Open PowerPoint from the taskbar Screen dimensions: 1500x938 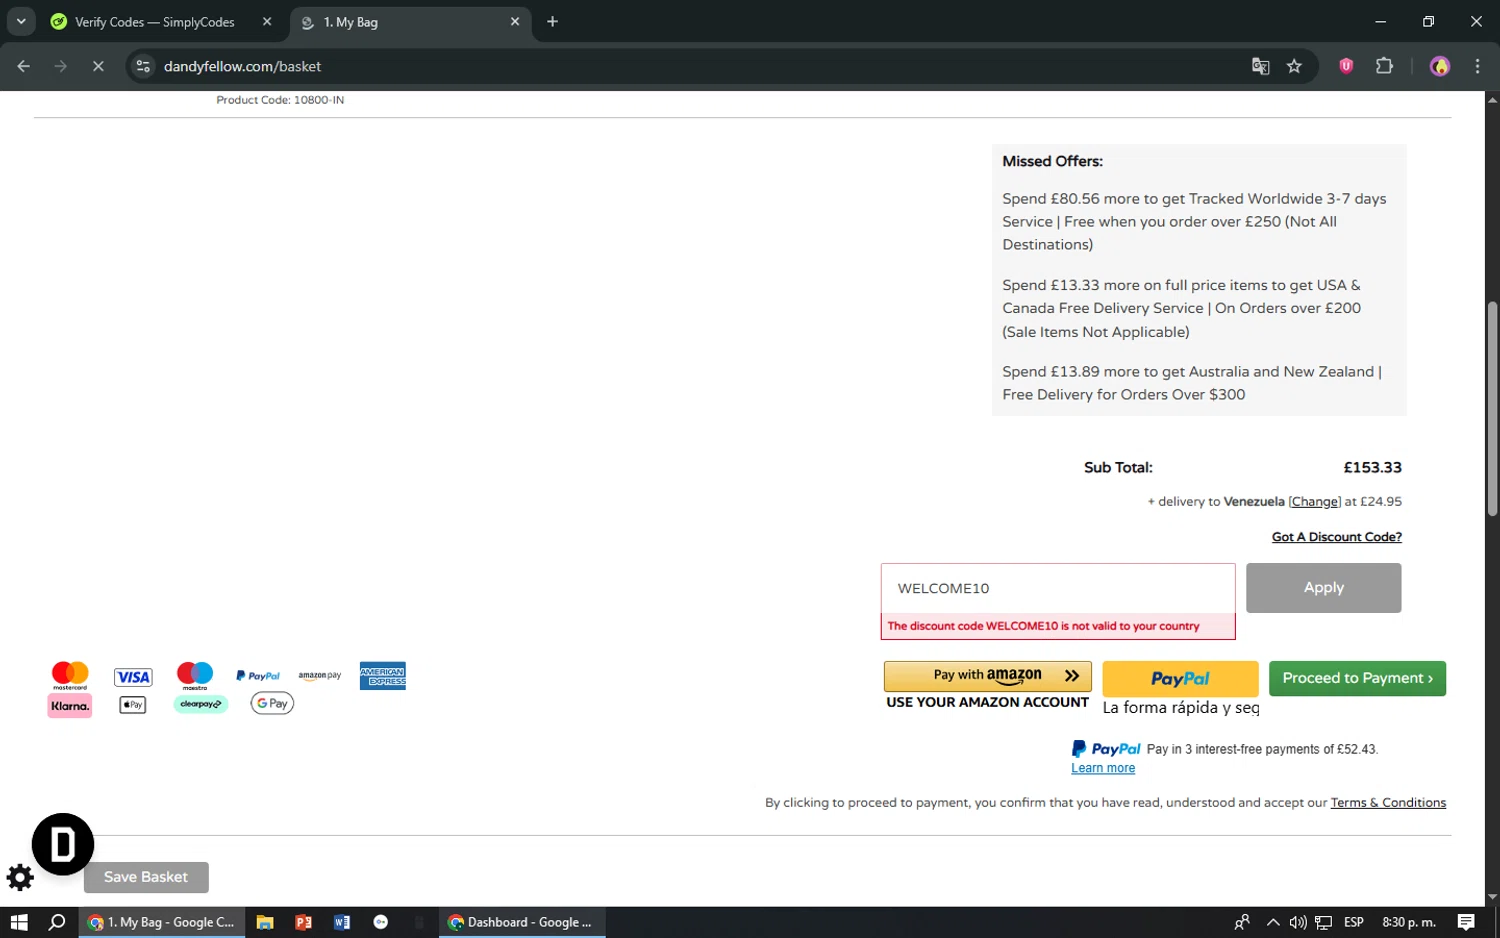click(303, 922)
